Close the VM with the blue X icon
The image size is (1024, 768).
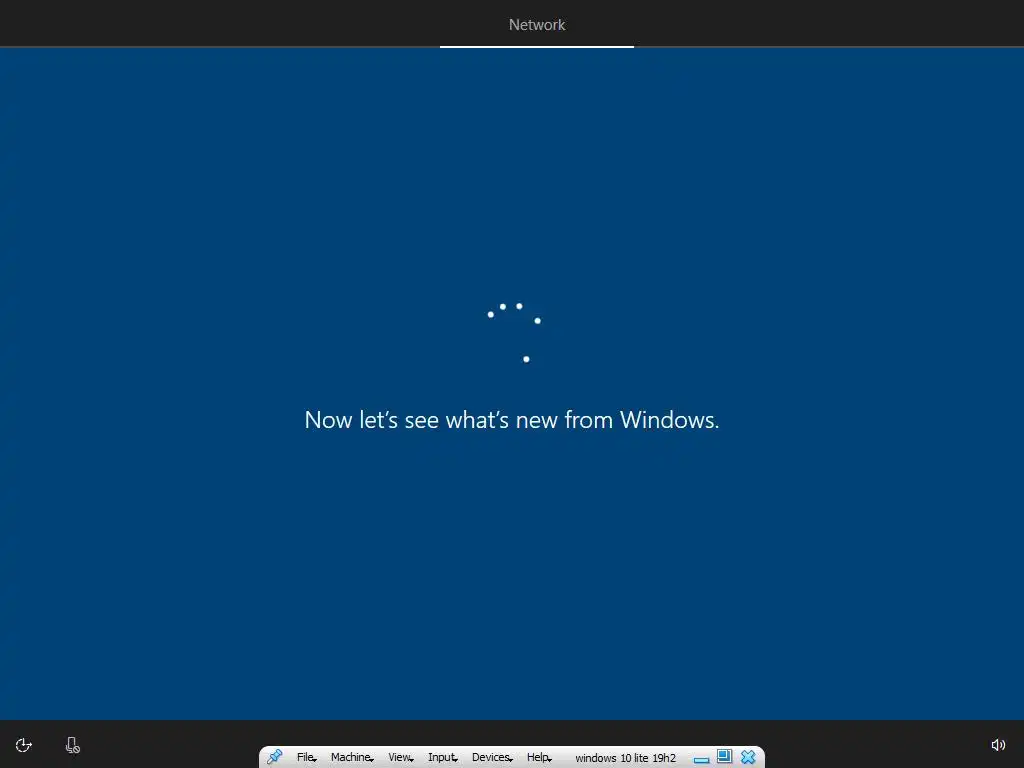(748, 757)
